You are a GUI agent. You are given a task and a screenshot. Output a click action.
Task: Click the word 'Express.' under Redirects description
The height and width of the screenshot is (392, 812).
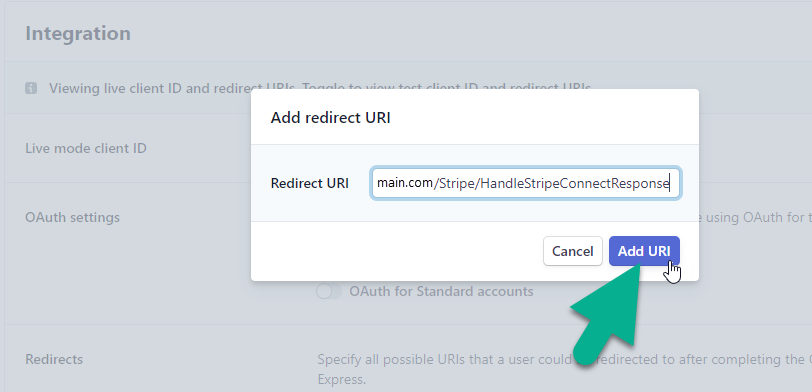(x=342, y=380)
